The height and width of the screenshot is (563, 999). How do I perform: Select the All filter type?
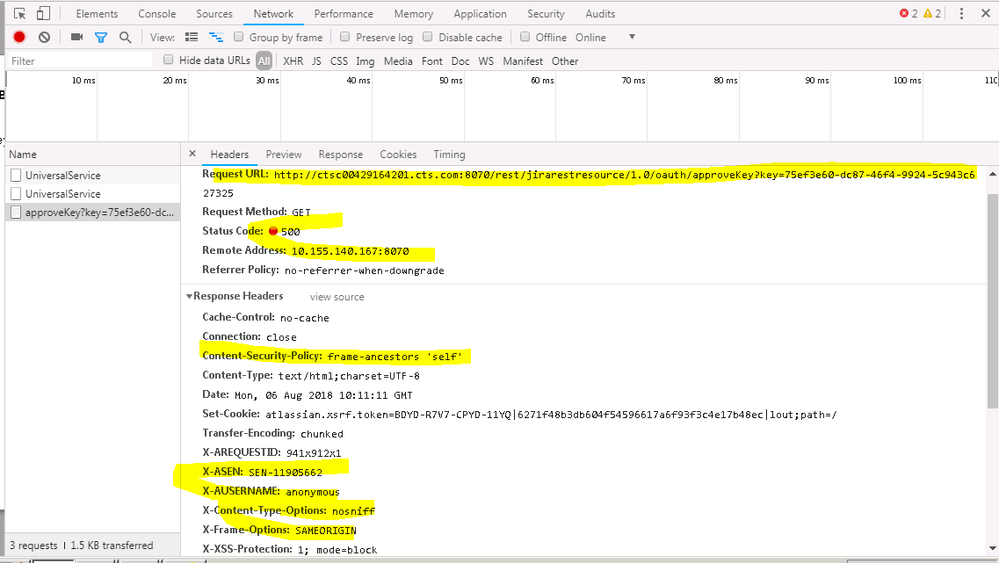coord(264,61)
